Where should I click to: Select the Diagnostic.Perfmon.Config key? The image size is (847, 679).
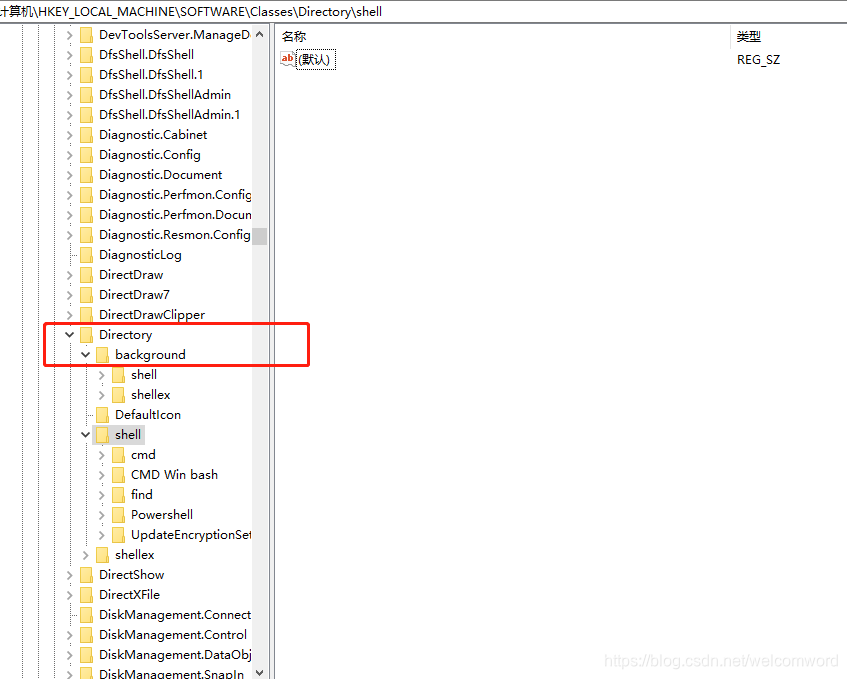[x=175, y=194]
